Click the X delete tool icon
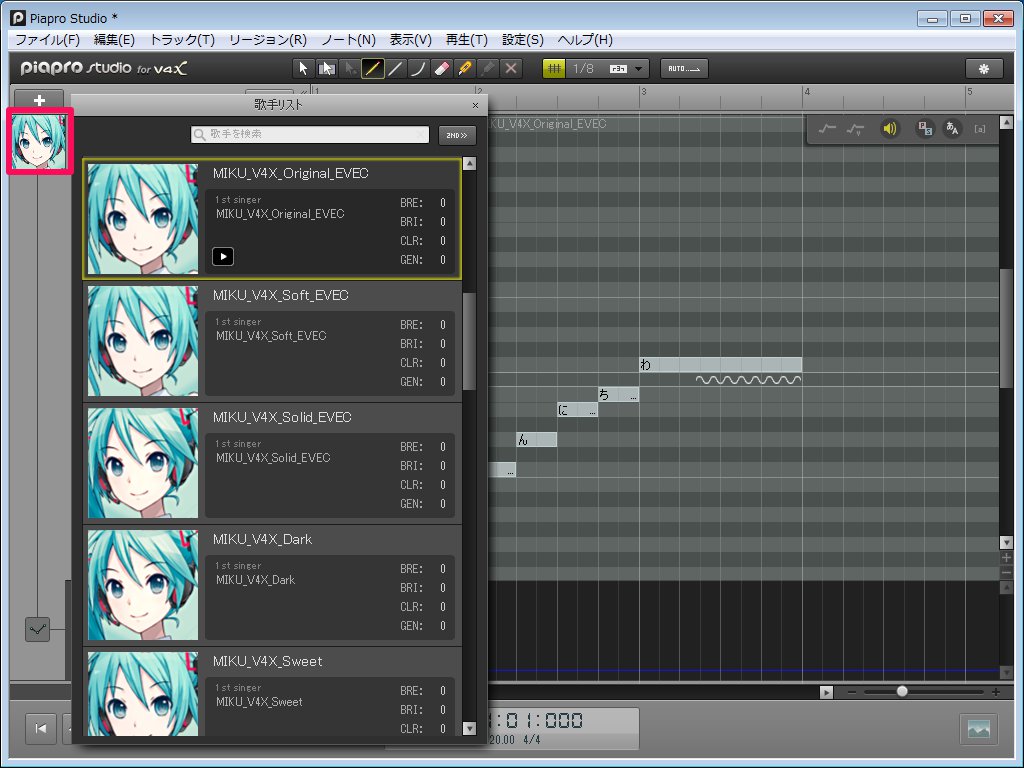 [511, 69]
